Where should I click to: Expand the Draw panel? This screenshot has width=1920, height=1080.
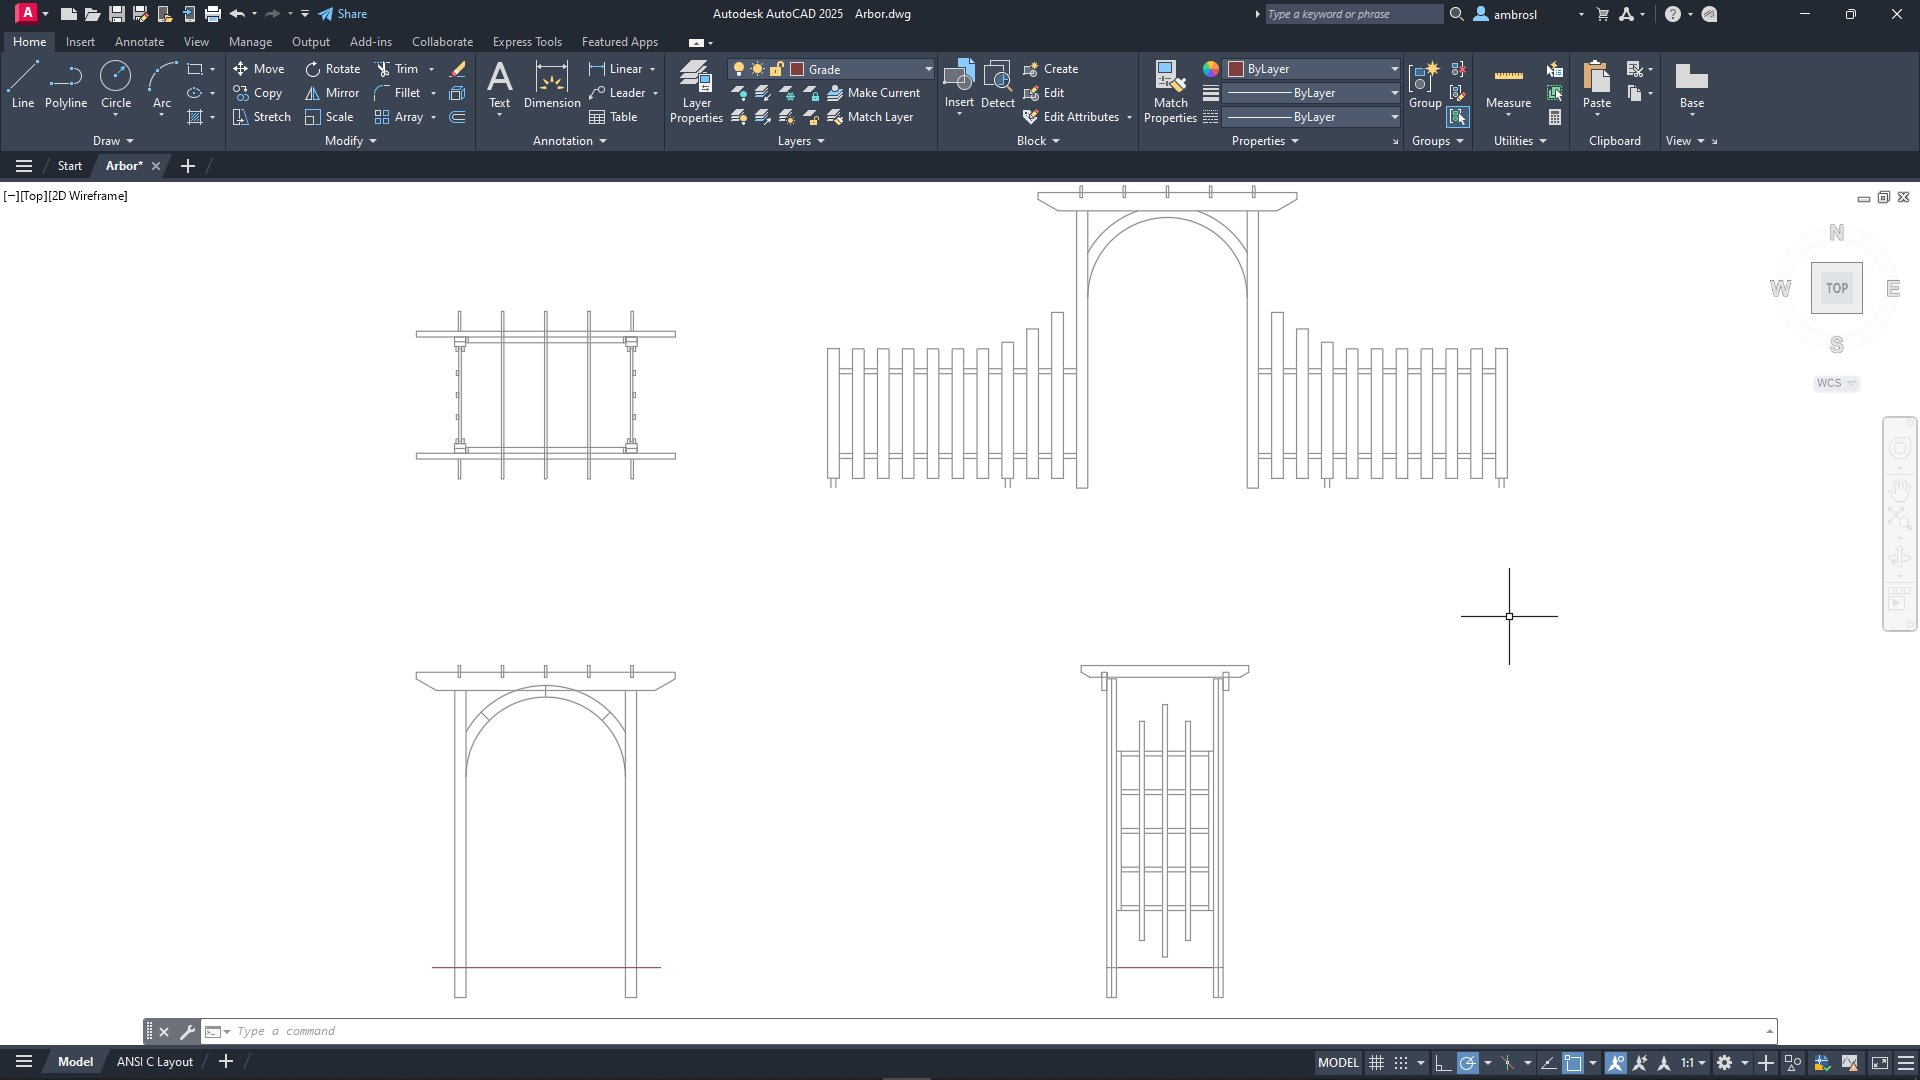pyautogui.click(x=113, y=141)
